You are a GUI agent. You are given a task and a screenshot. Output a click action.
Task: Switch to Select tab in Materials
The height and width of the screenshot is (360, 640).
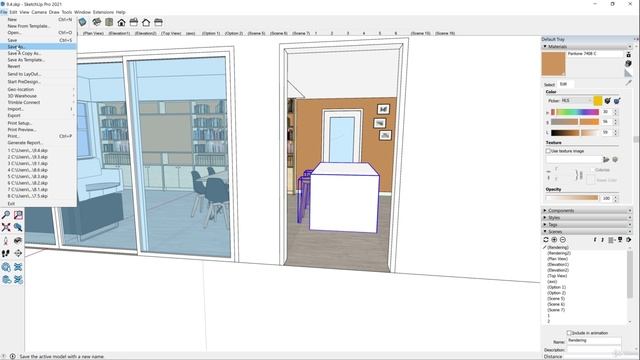pos(549,84)
